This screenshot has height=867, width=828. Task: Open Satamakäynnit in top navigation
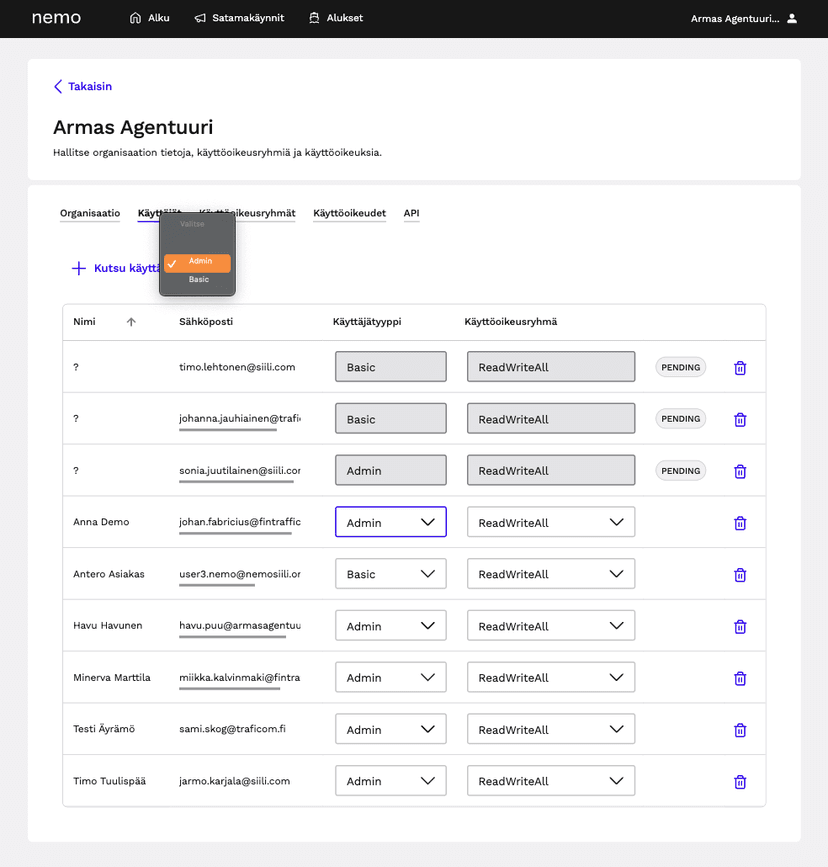tap(239, 18)
